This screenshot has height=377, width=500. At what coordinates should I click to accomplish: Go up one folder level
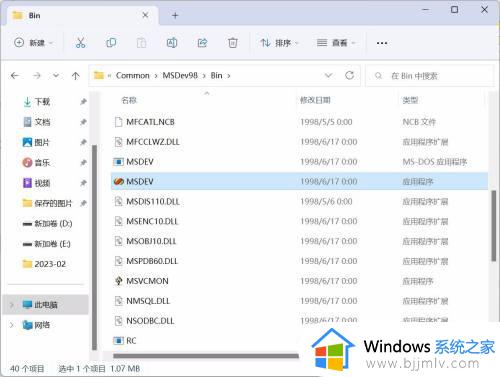point(76,76)
